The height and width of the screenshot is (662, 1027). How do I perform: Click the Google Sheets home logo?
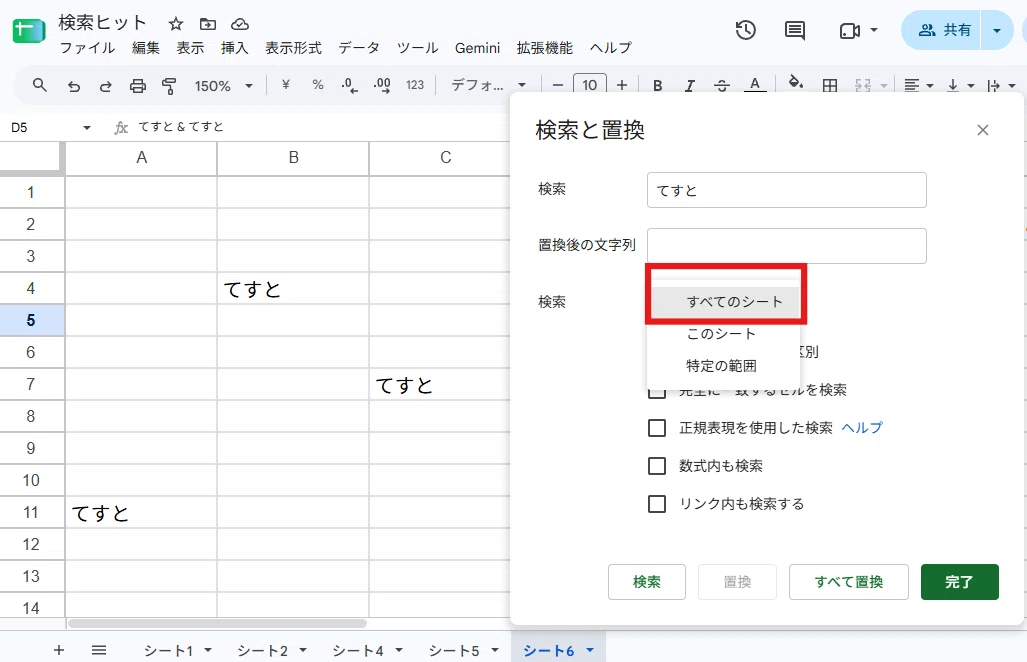point(29,31)
